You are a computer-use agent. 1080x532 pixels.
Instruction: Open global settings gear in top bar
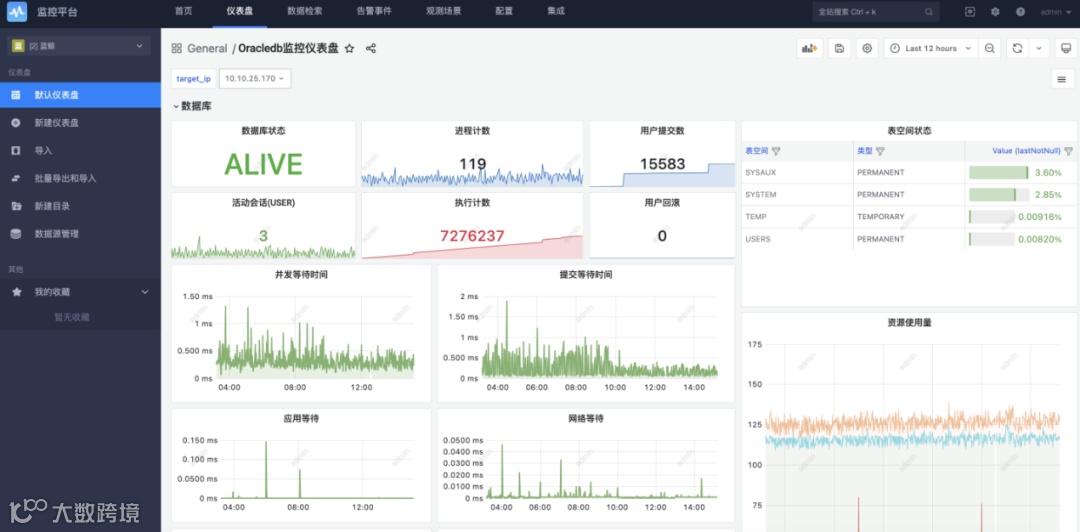pos(995,12)
